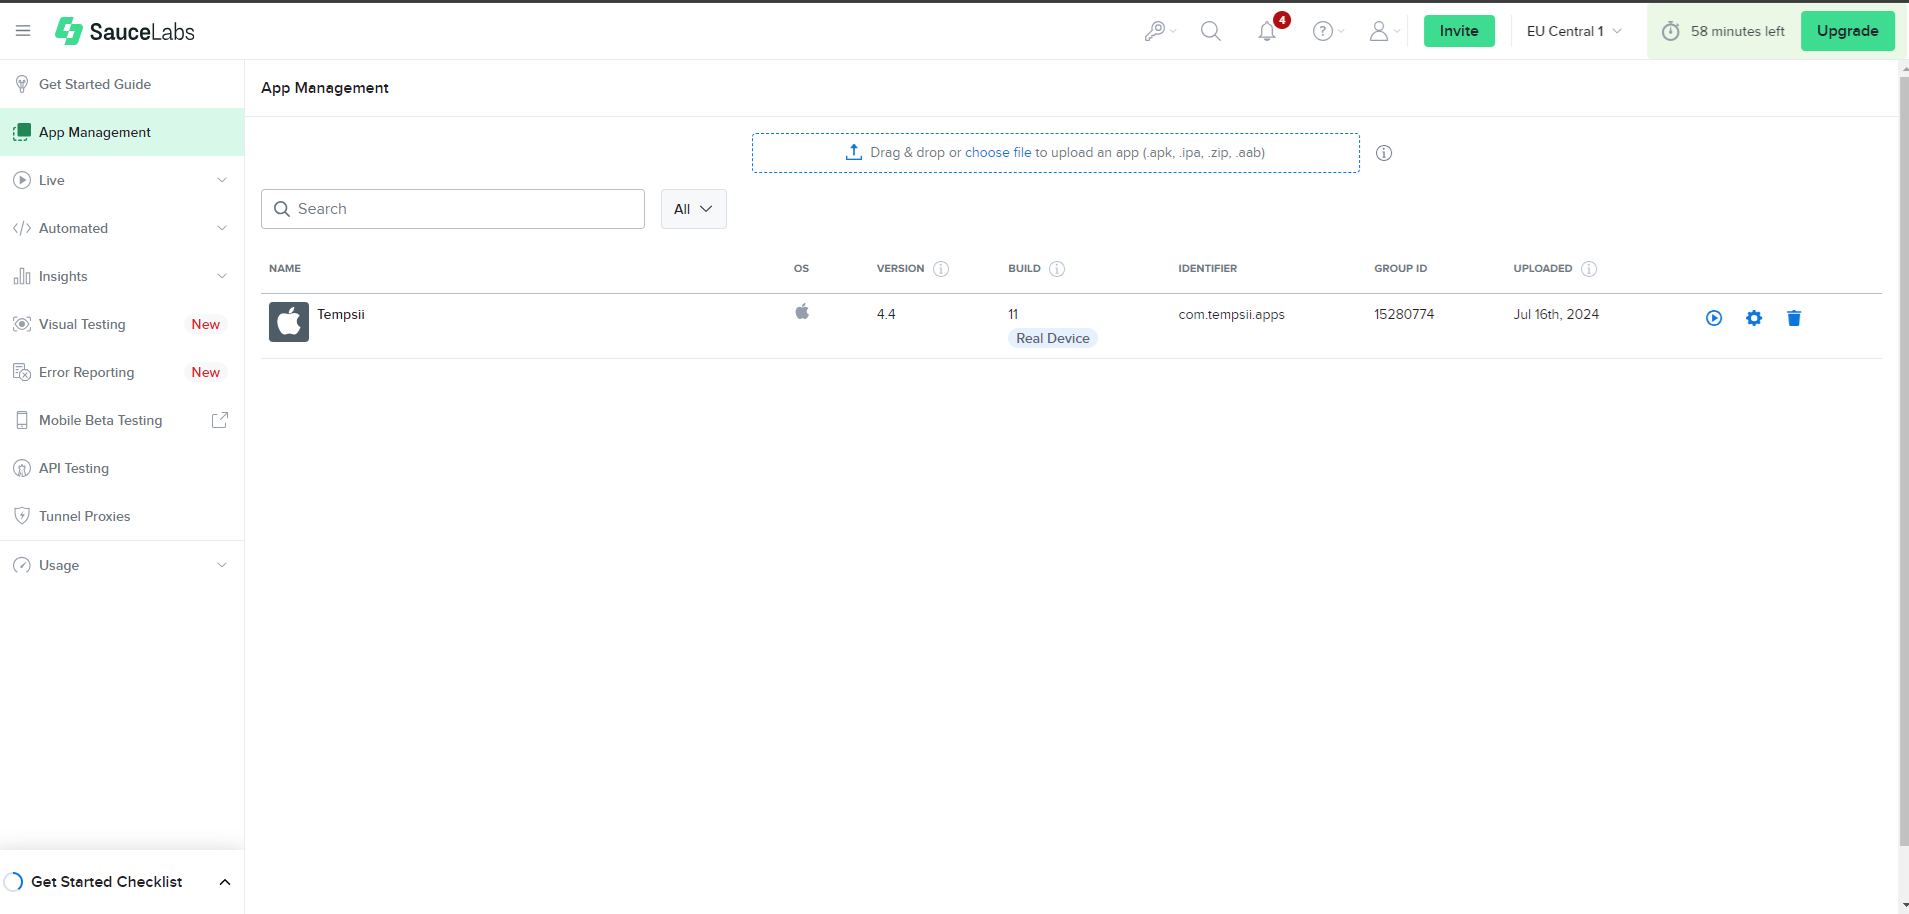The image size is (1909, 914).
Task: Click the Tunnel Proxies shield icon
Action: click(x=22, y=516)
